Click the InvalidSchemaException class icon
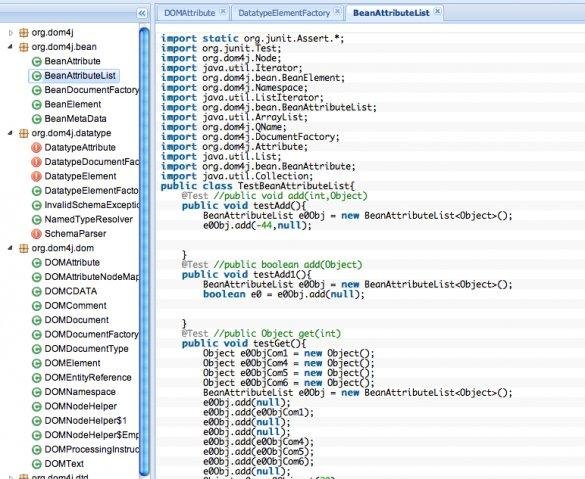585x479 pixels. (x=36, y=205)
